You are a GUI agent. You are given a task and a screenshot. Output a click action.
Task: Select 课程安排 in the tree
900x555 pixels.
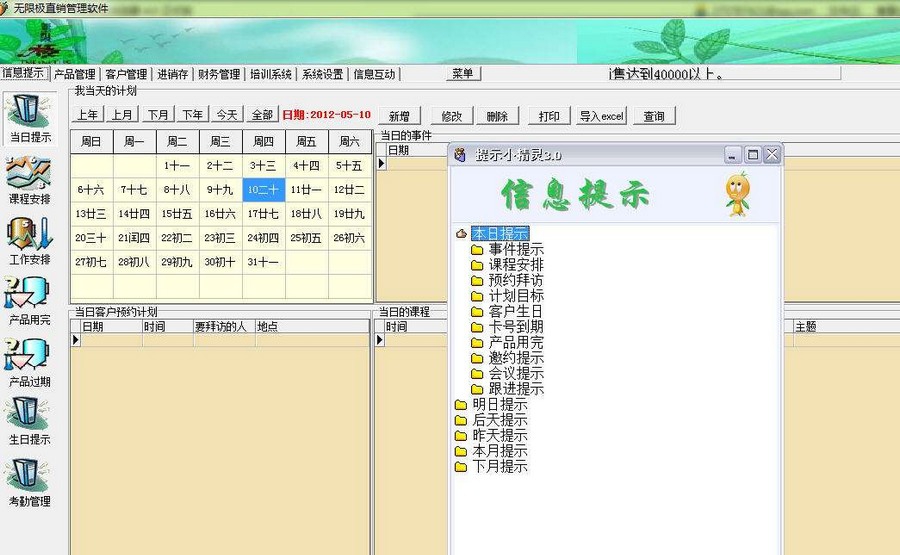(516, 265)
